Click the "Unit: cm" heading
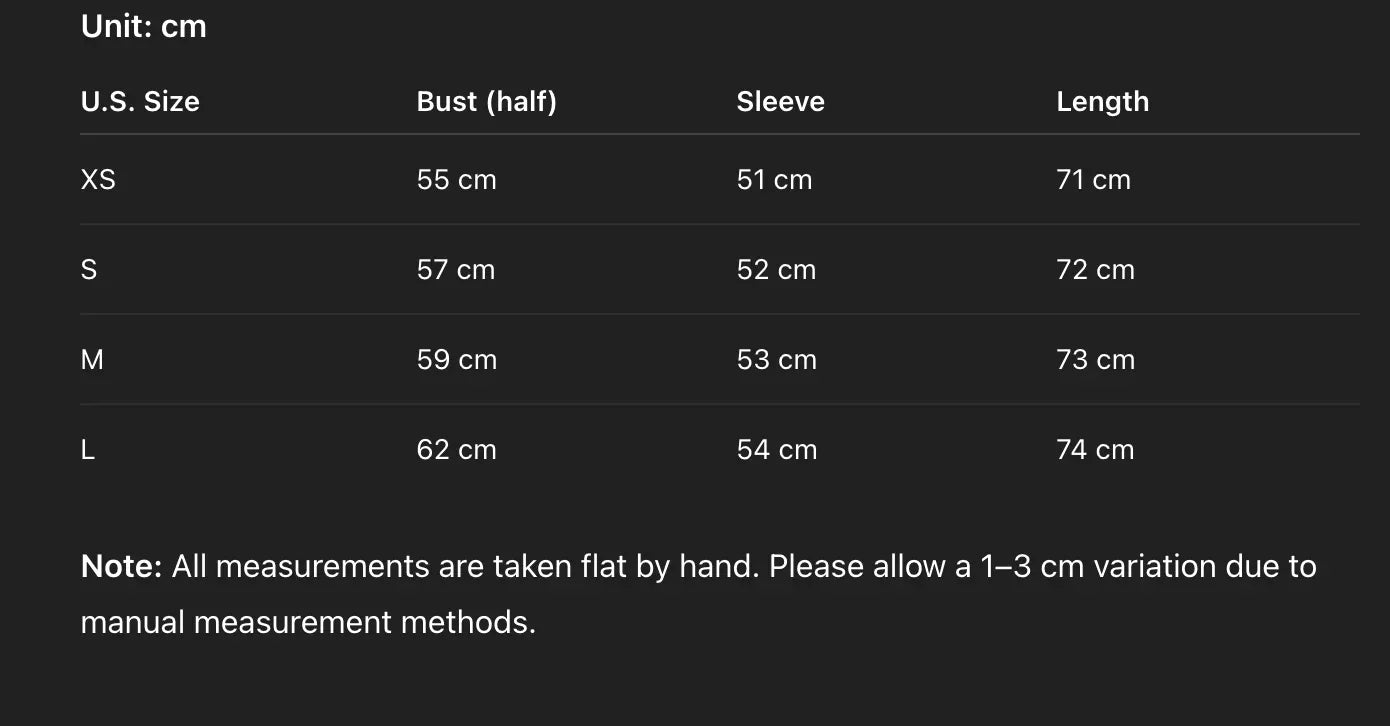Image resolution: width=1390 pixels, height=726 pixels. pos(143,27)
